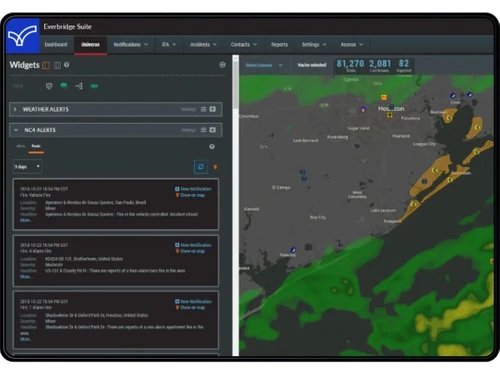This screenshot has width=500, height=375.
Task: Expand the Weather Alerts widget
Action: pyautogui.click(x=15, y=109)
